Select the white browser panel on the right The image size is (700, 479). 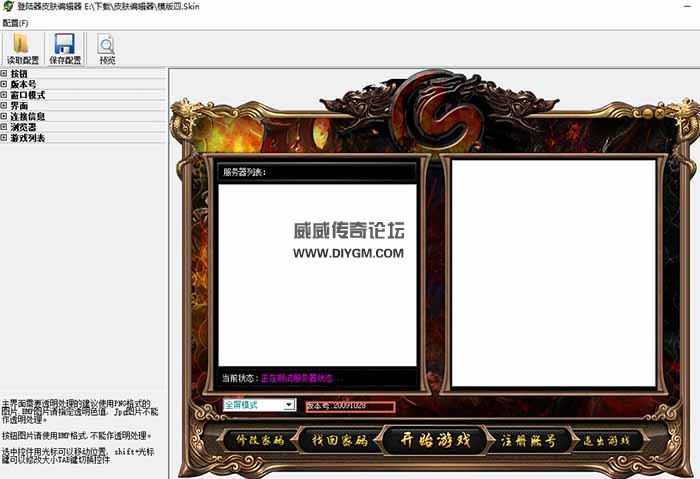click(x=554, y=273)
